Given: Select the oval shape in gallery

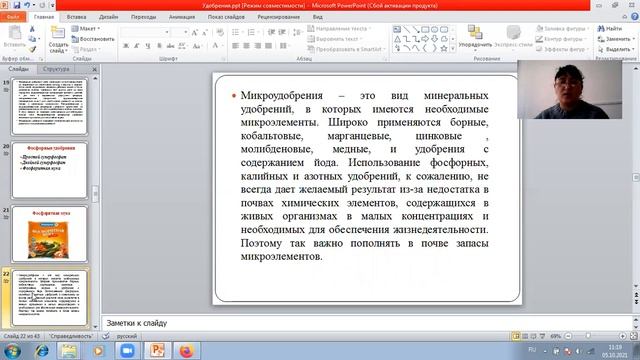Looking at the screenshot, I should coord(435,30).
